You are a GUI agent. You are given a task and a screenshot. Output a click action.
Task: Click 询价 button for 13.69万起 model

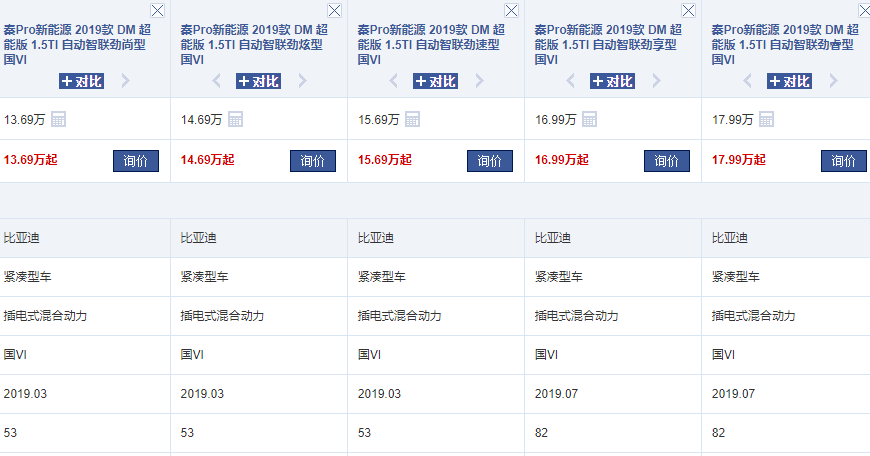(x=136, y=161)
